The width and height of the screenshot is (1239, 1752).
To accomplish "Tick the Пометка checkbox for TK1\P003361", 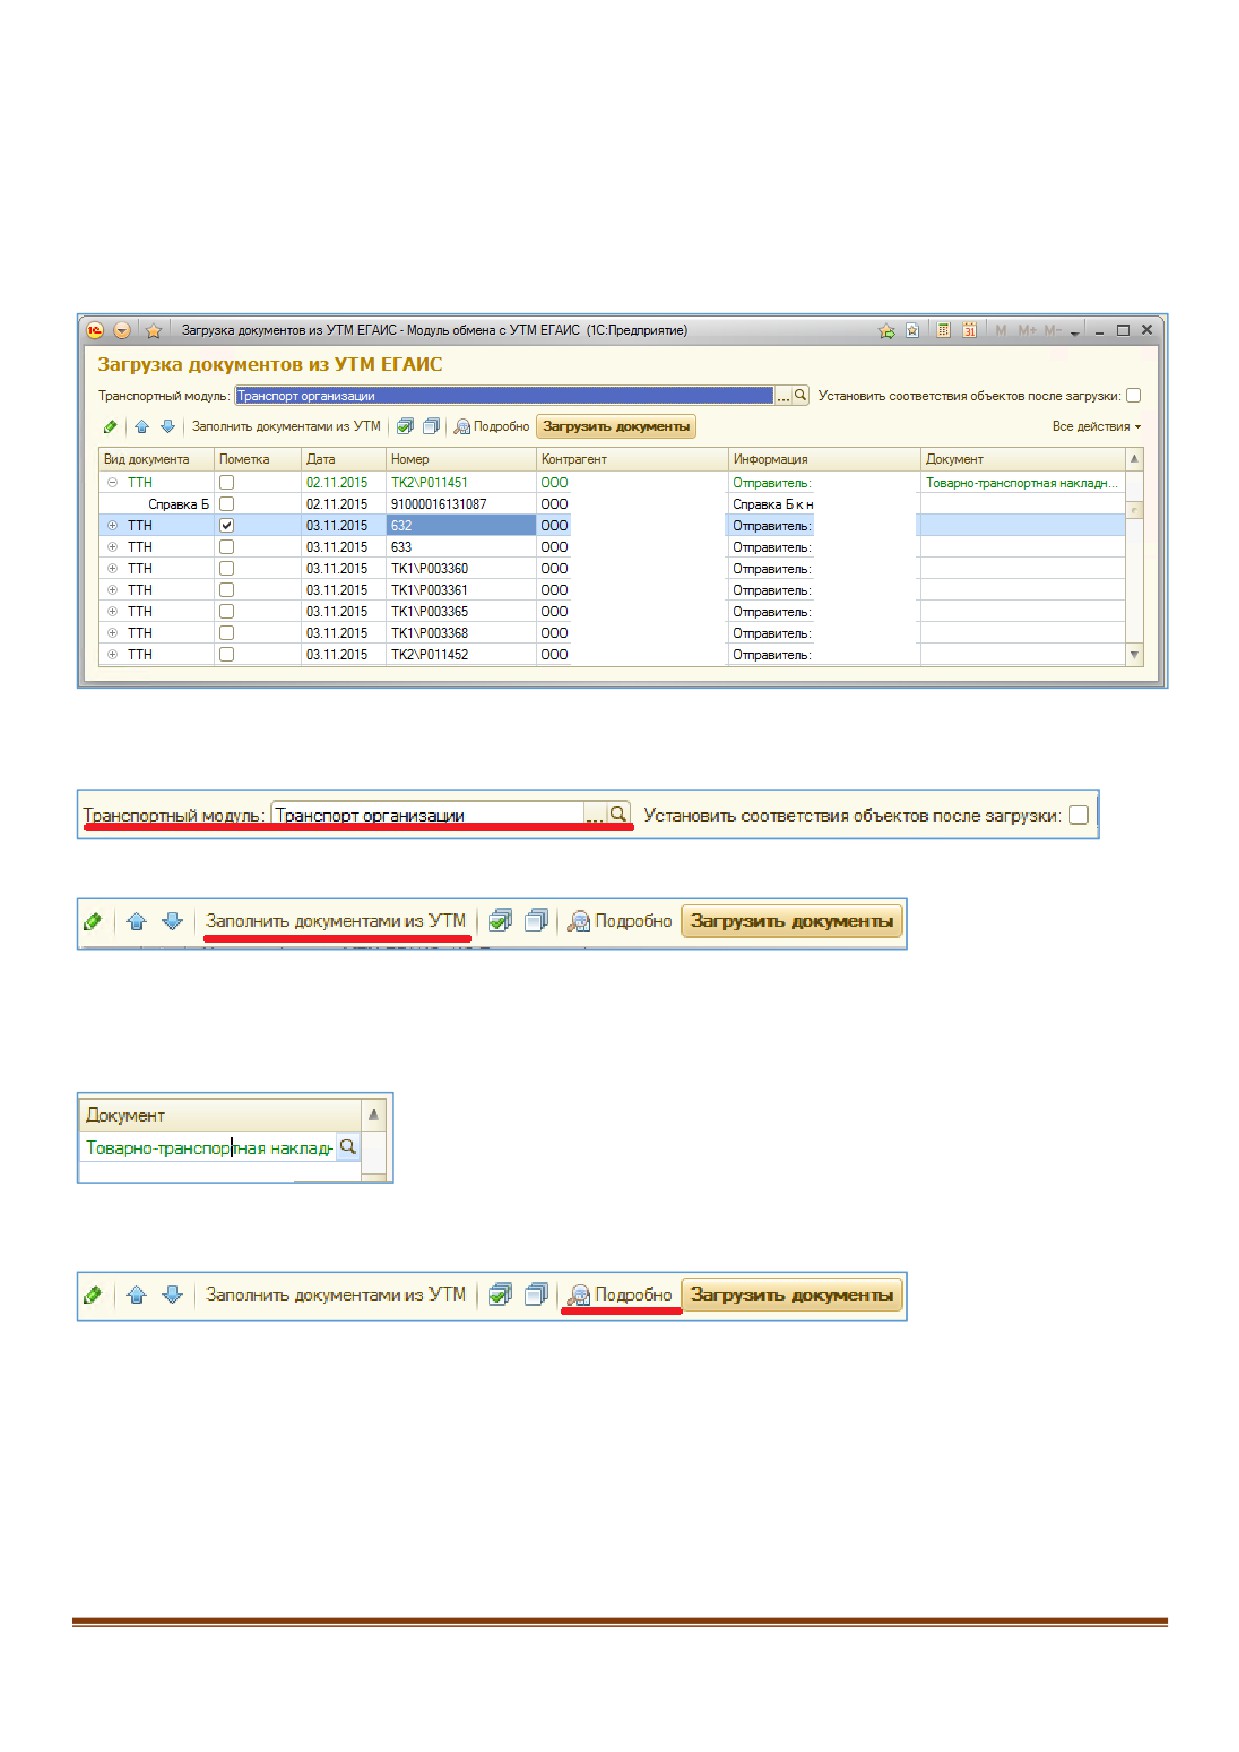I will point(226,590).
